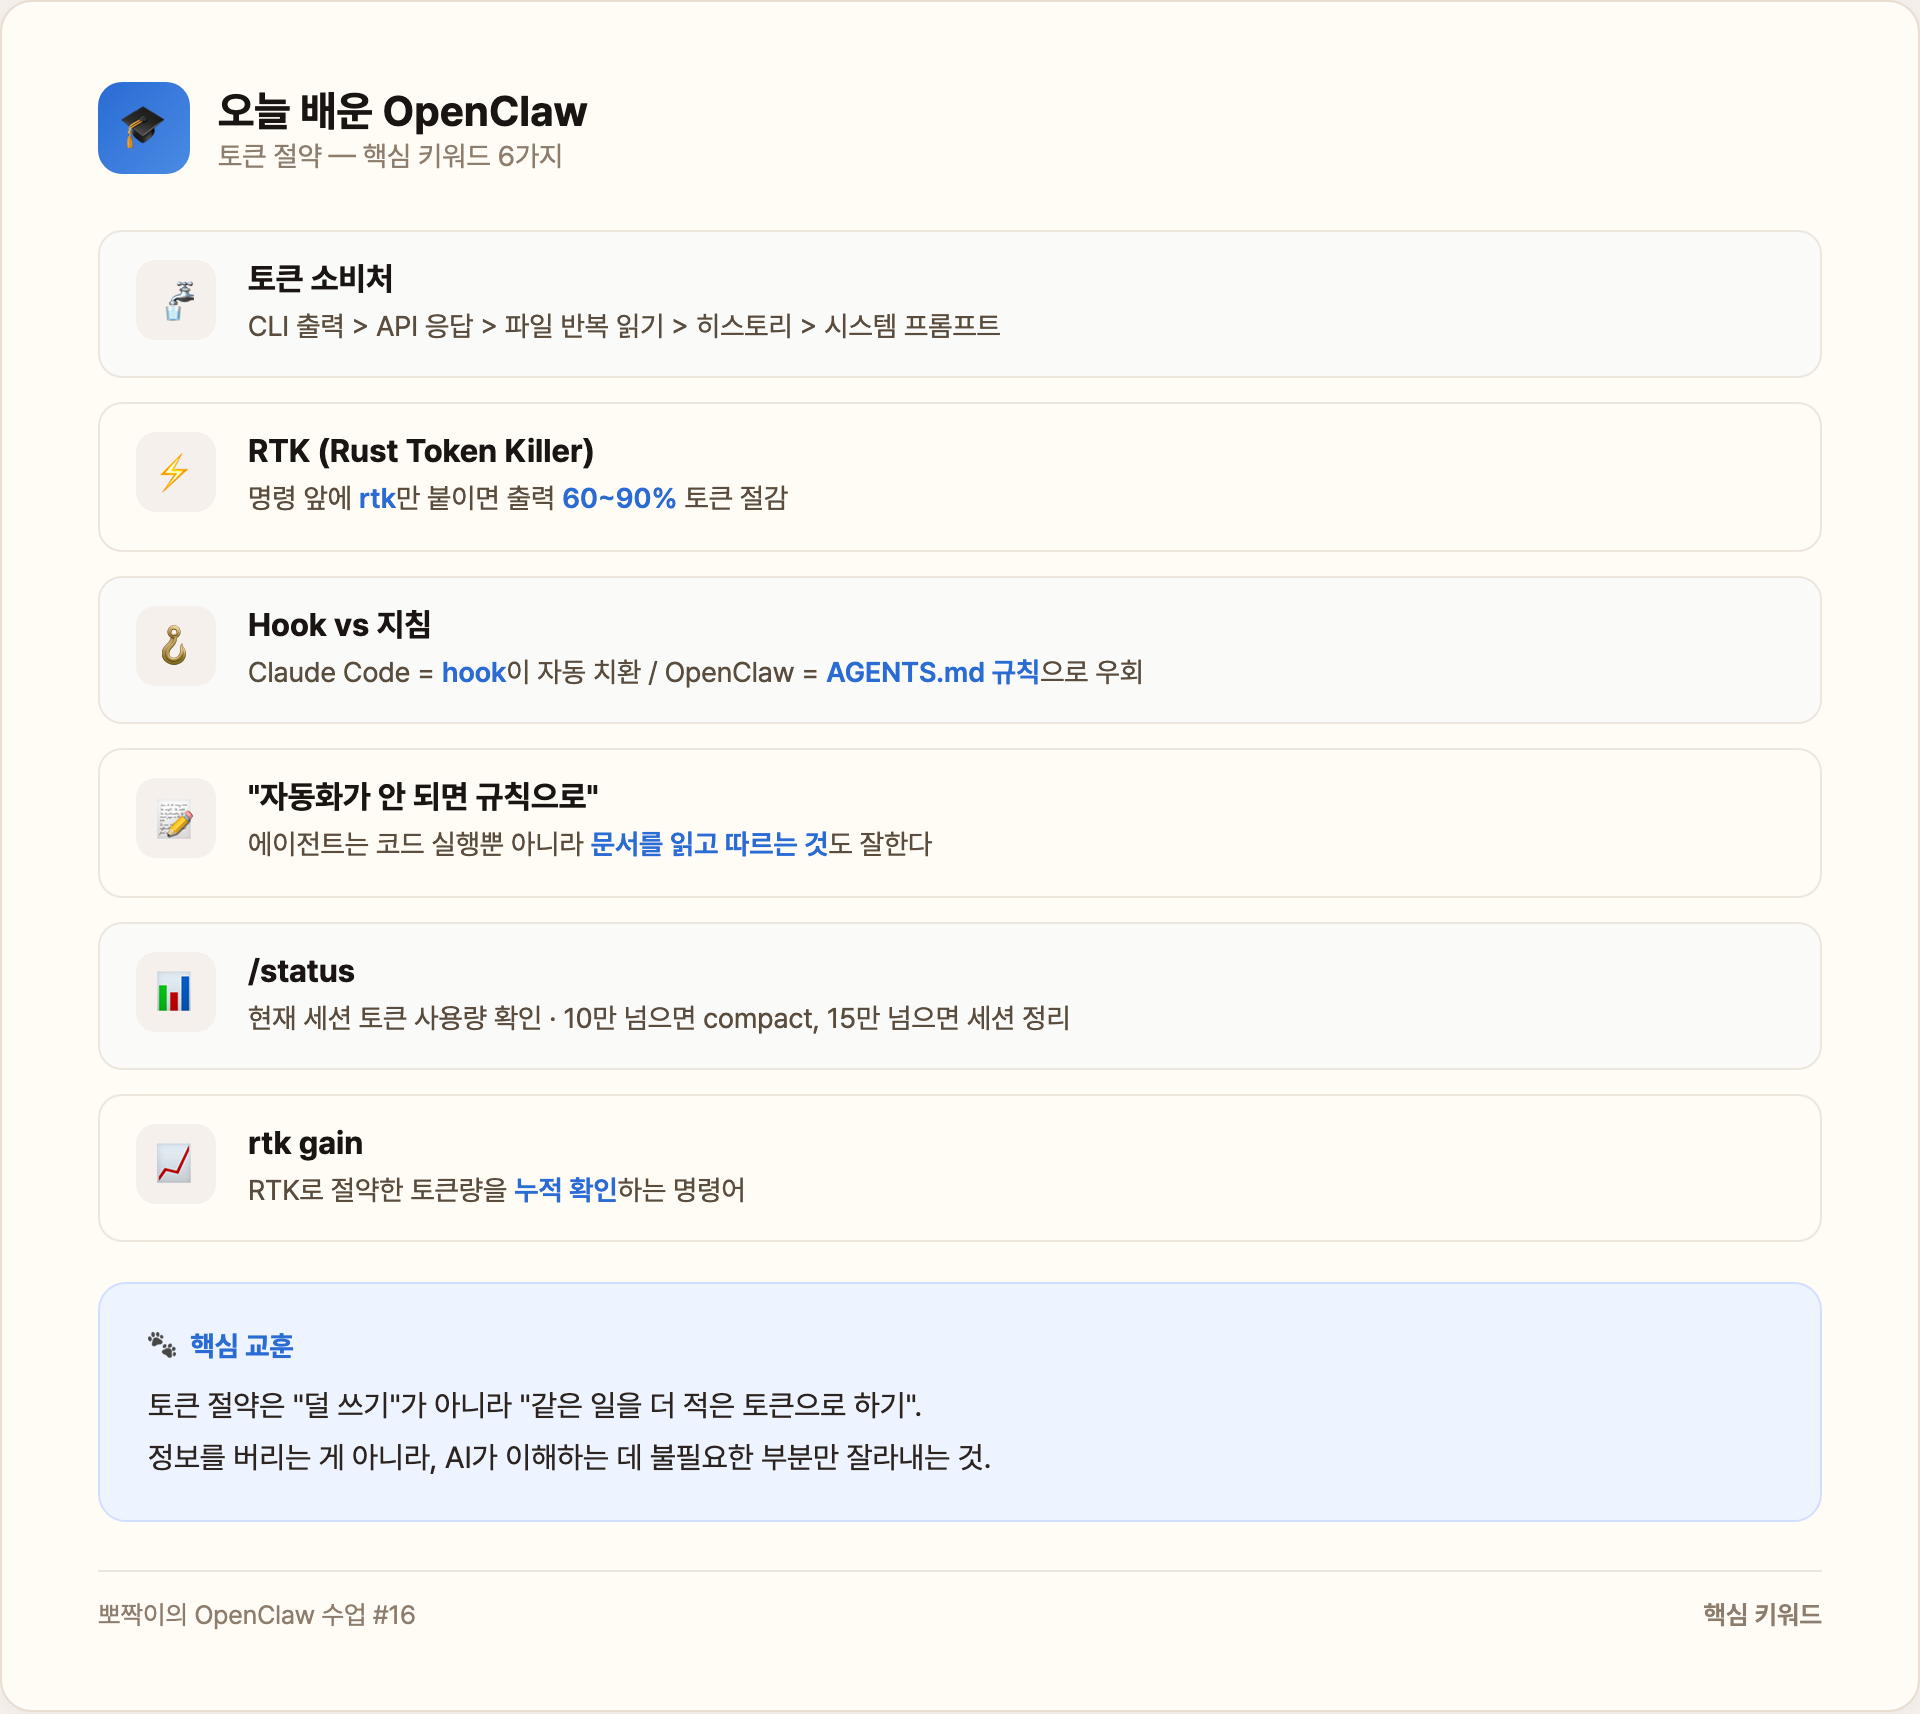1920x1714 pixels.
Task: Select the 핵심 키워드 label at bottom right
Action: [1761, 1615]
